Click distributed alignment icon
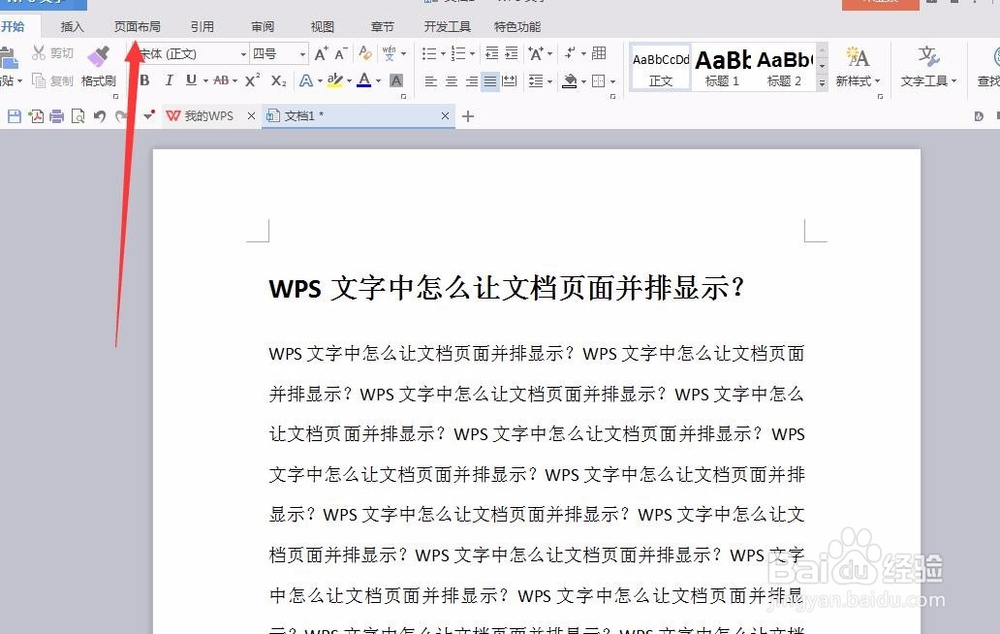The image size is (1000, 634). [x=510, y=81]
